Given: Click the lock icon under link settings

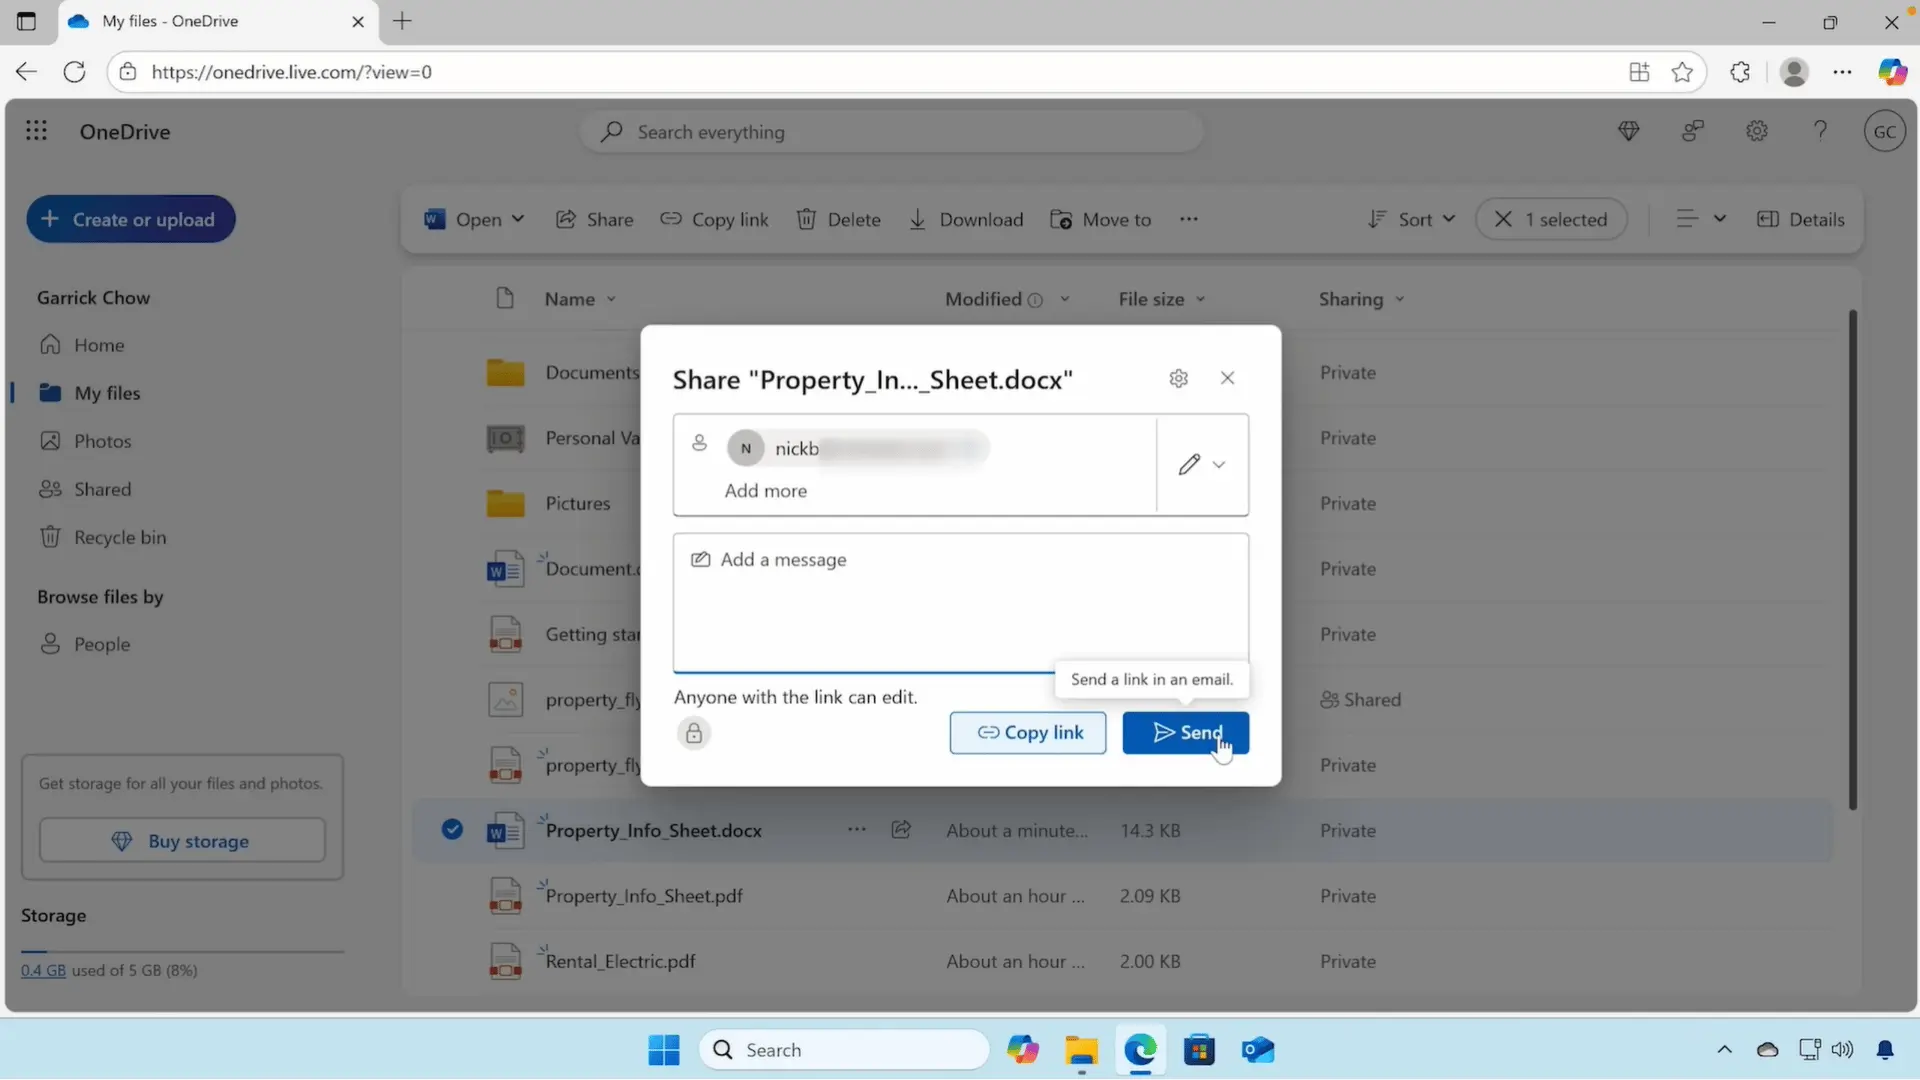Looking at the screenshot, I should 694,734.
